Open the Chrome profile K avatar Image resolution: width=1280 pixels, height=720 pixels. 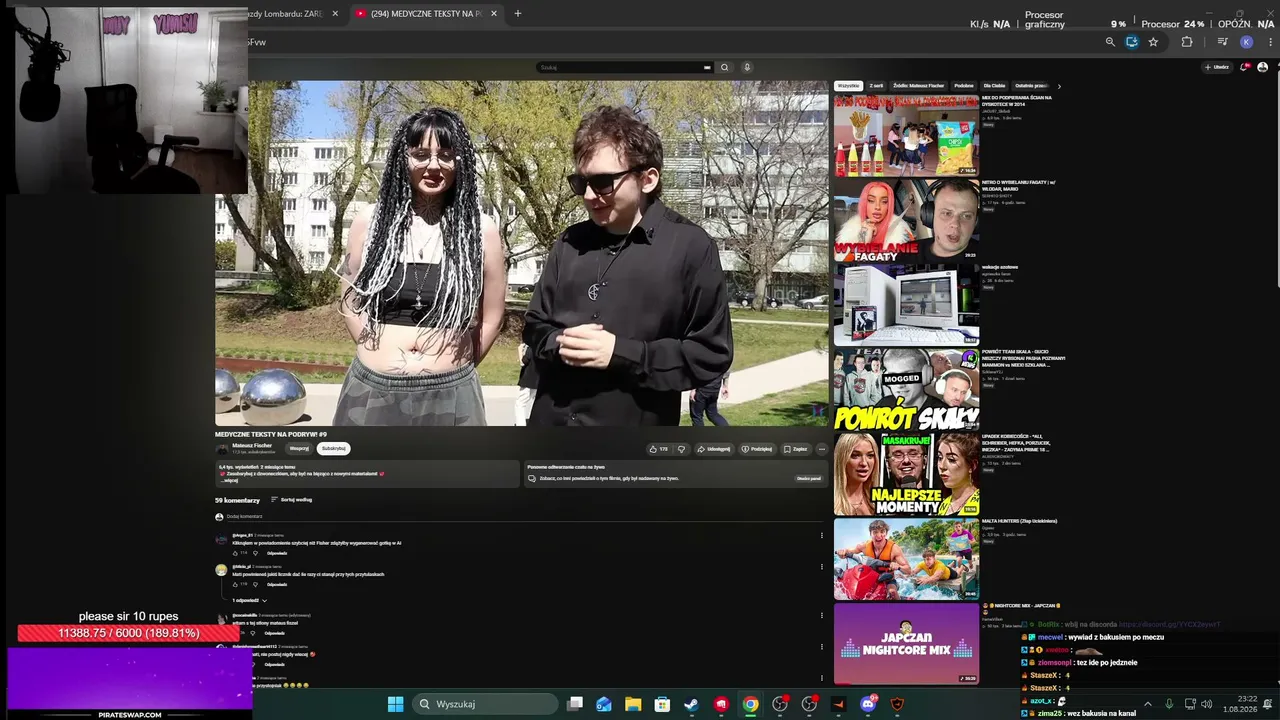1246,42
